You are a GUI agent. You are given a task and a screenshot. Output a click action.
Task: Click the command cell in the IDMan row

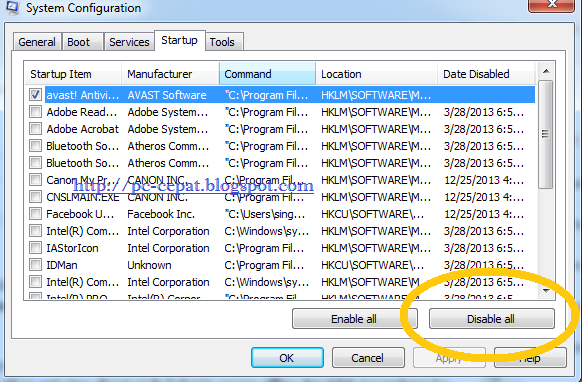pos(264,265)
